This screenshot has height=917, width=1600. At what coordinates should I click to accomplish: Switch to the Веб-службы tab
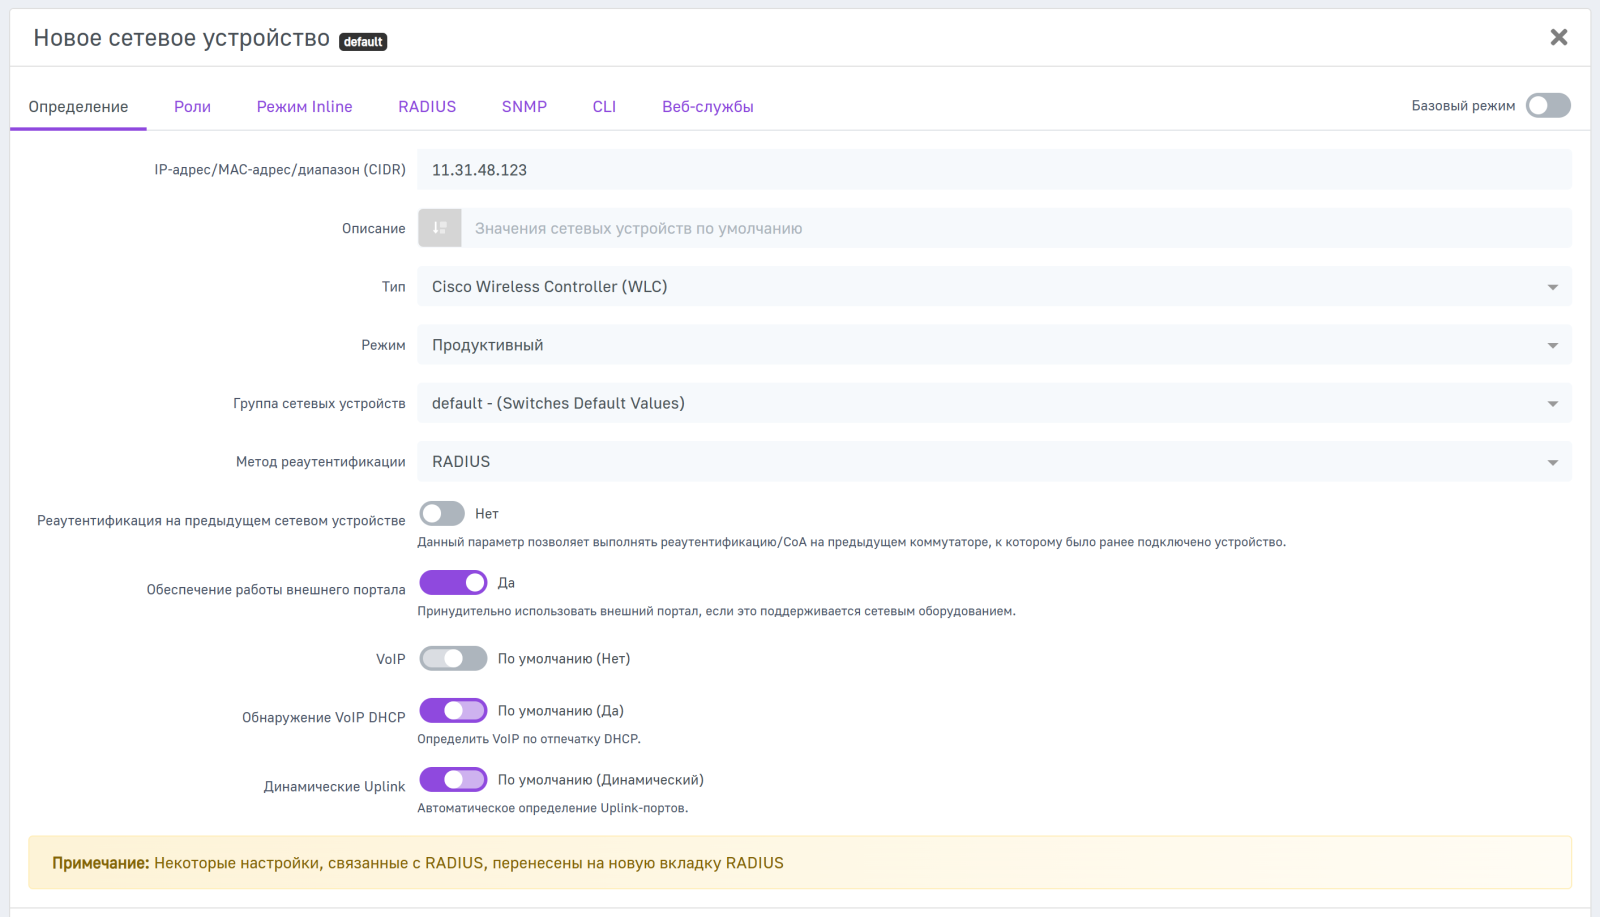[707, 107]
